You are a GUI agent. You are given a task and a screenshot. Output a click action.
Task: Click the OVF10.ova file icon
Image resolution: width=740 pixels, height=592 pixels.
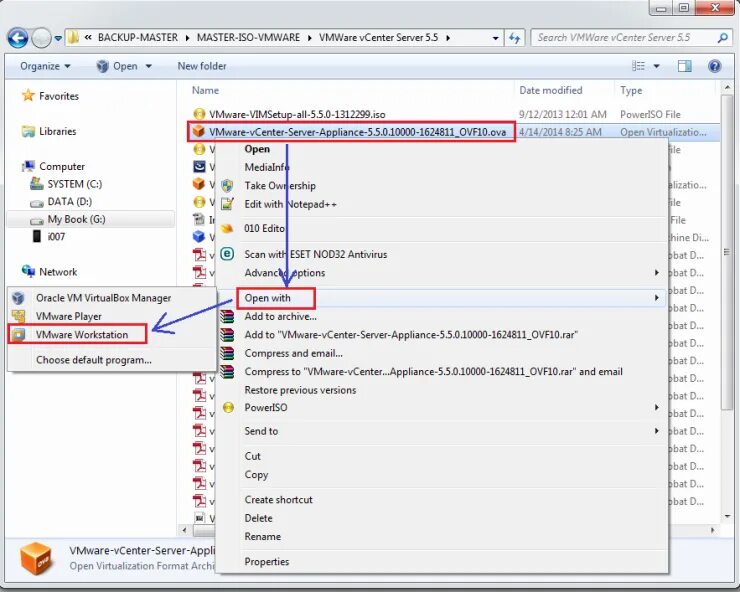pyautogui.click(x=199, y=132)
